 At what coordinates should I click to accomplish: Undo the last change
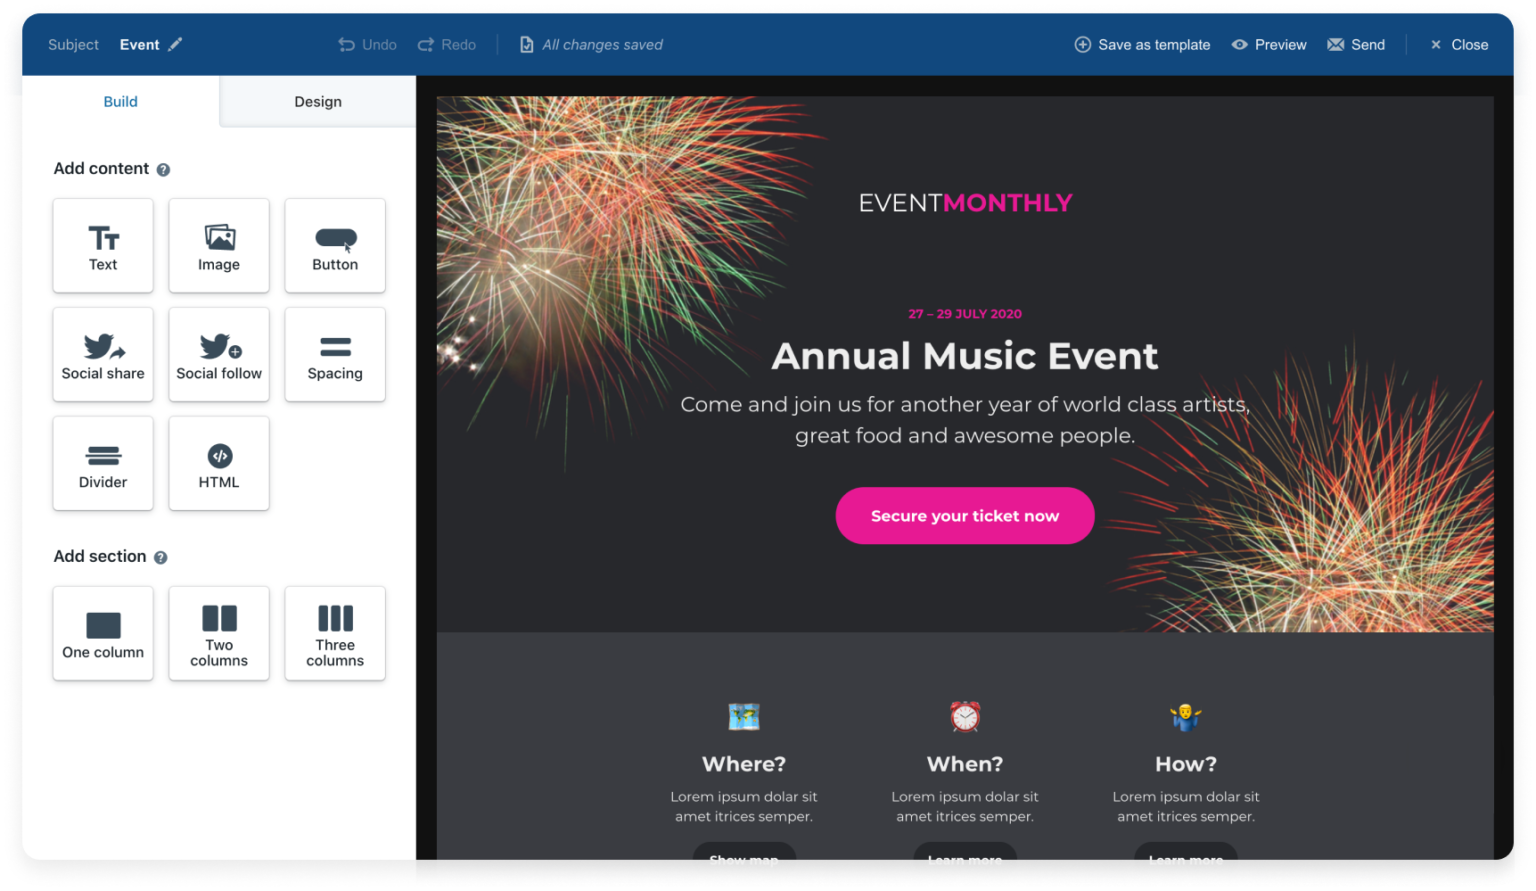(366, 44)
